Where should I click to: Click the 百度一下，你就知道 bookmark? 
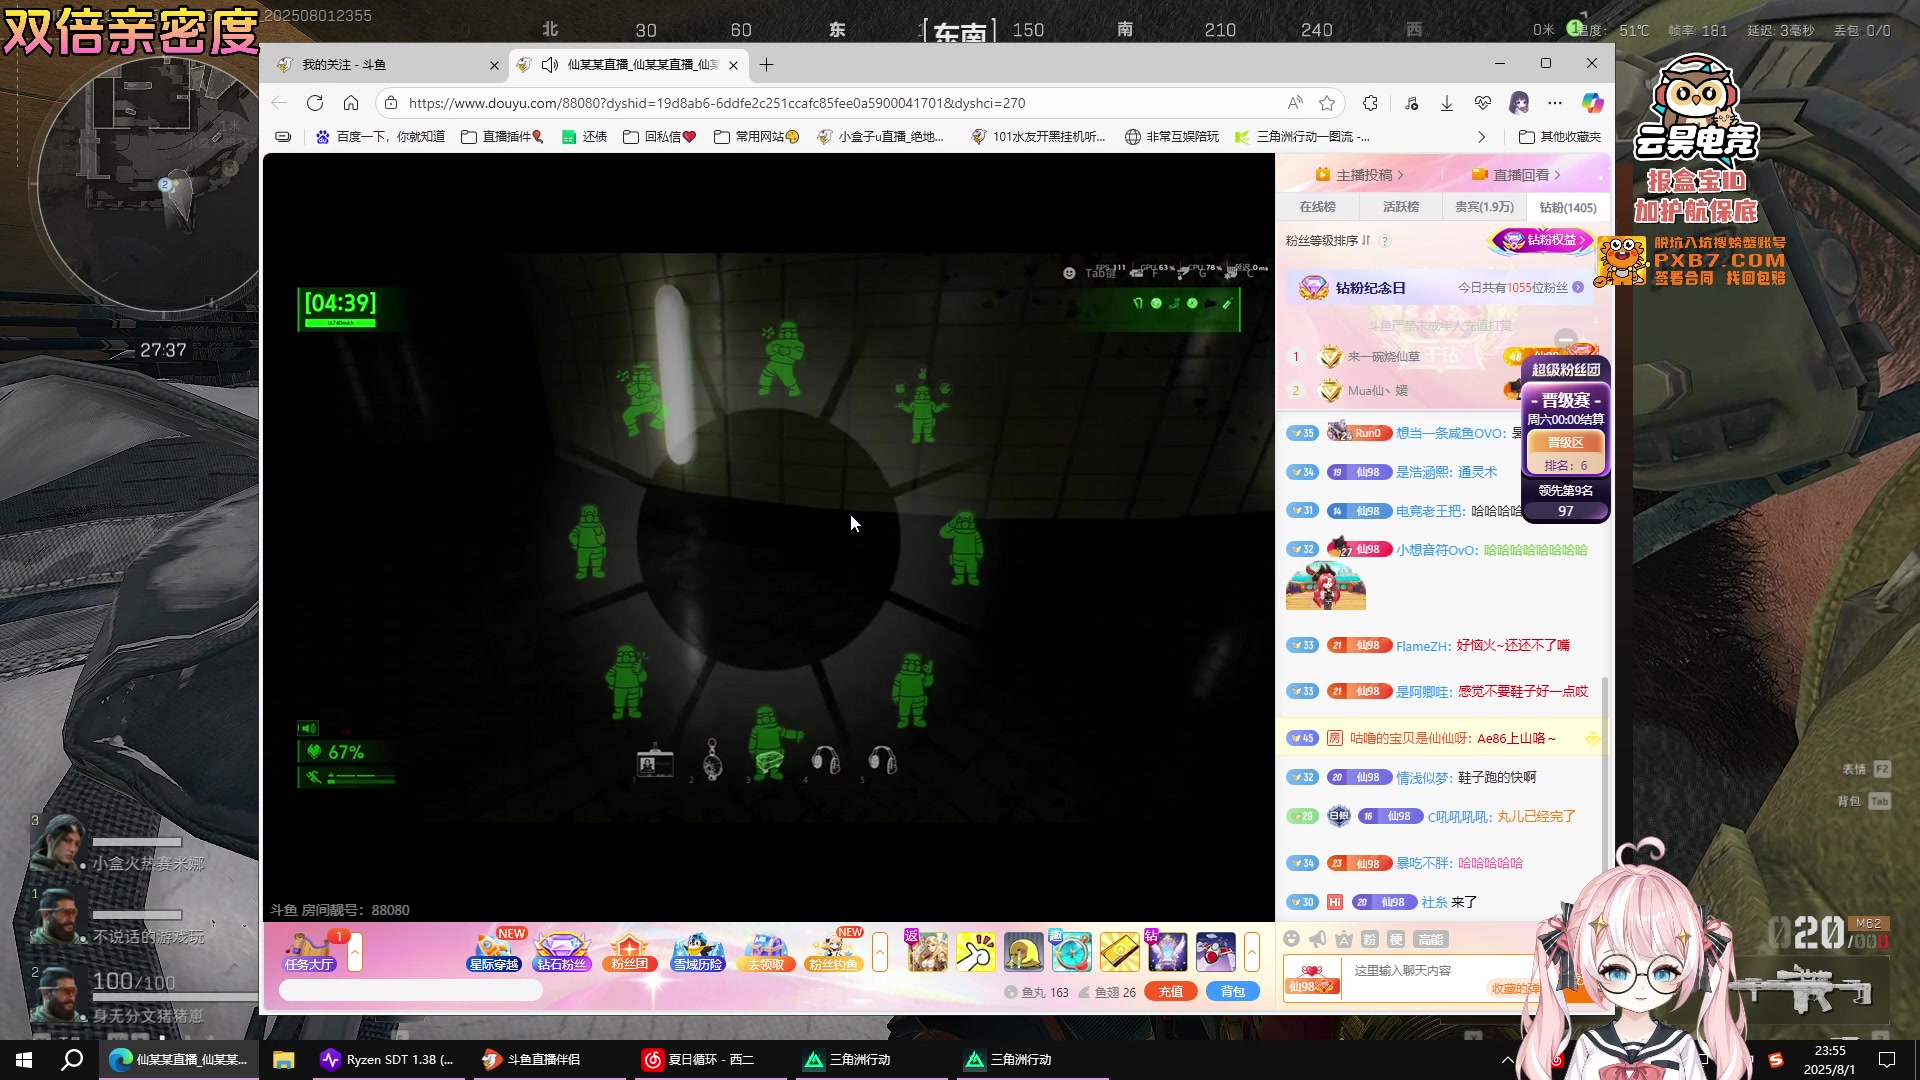click(380, 137)
